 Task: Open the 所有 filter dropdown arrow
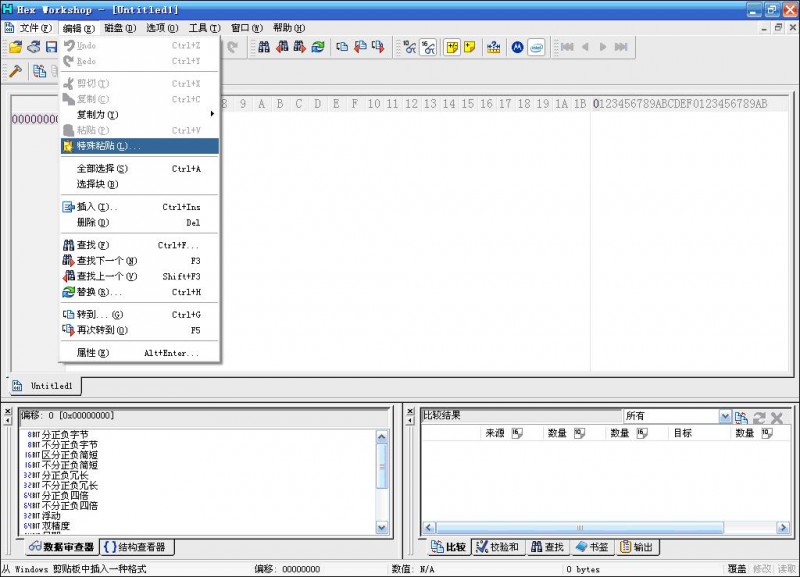click(x=724, y=416)
